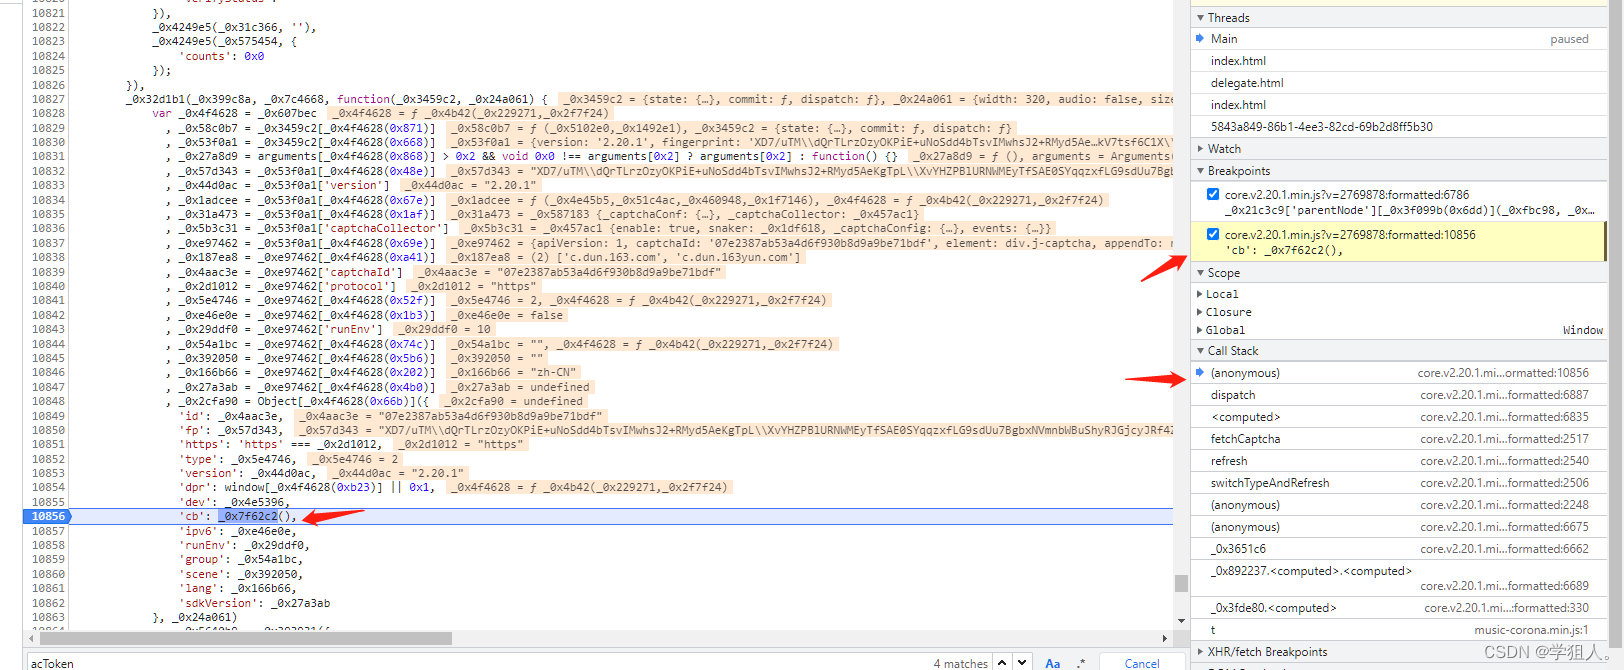
Task: Click the horizontal scrollbar thumb in code pane
Action: (246, 638)
